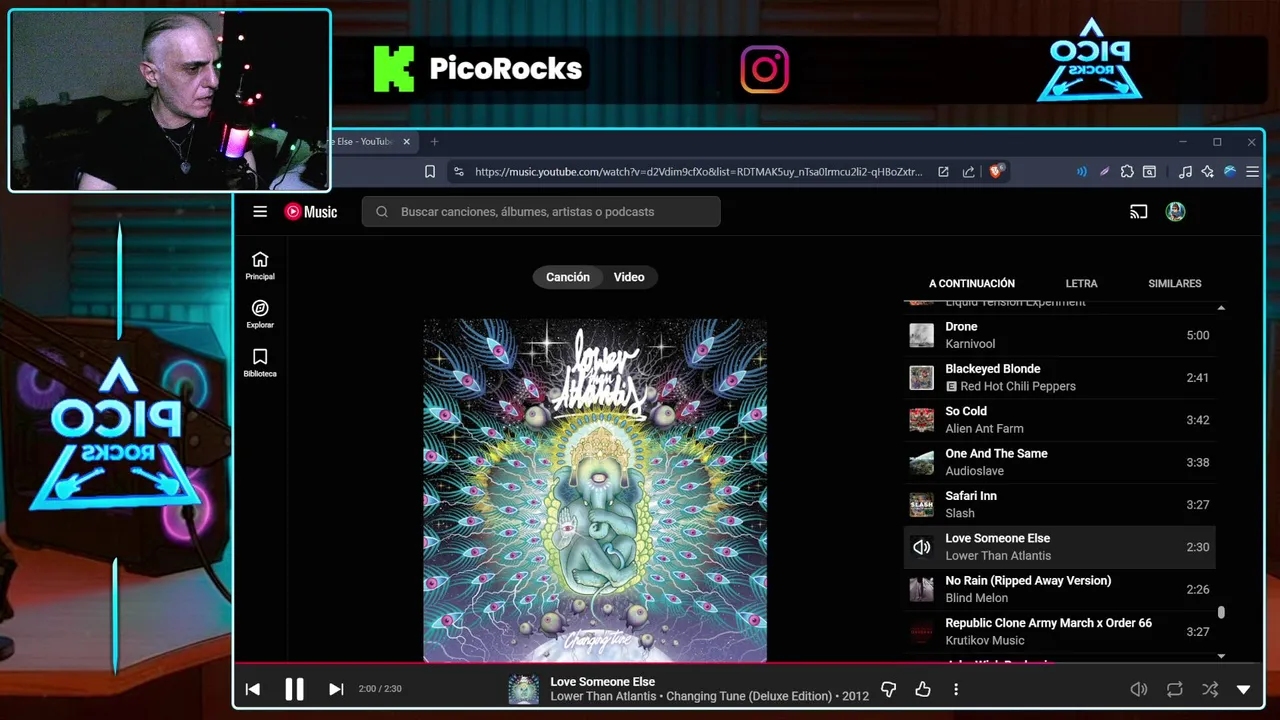Click the queue scrollbar thumb
The image size is (1280, 720).
[1221, 612]
